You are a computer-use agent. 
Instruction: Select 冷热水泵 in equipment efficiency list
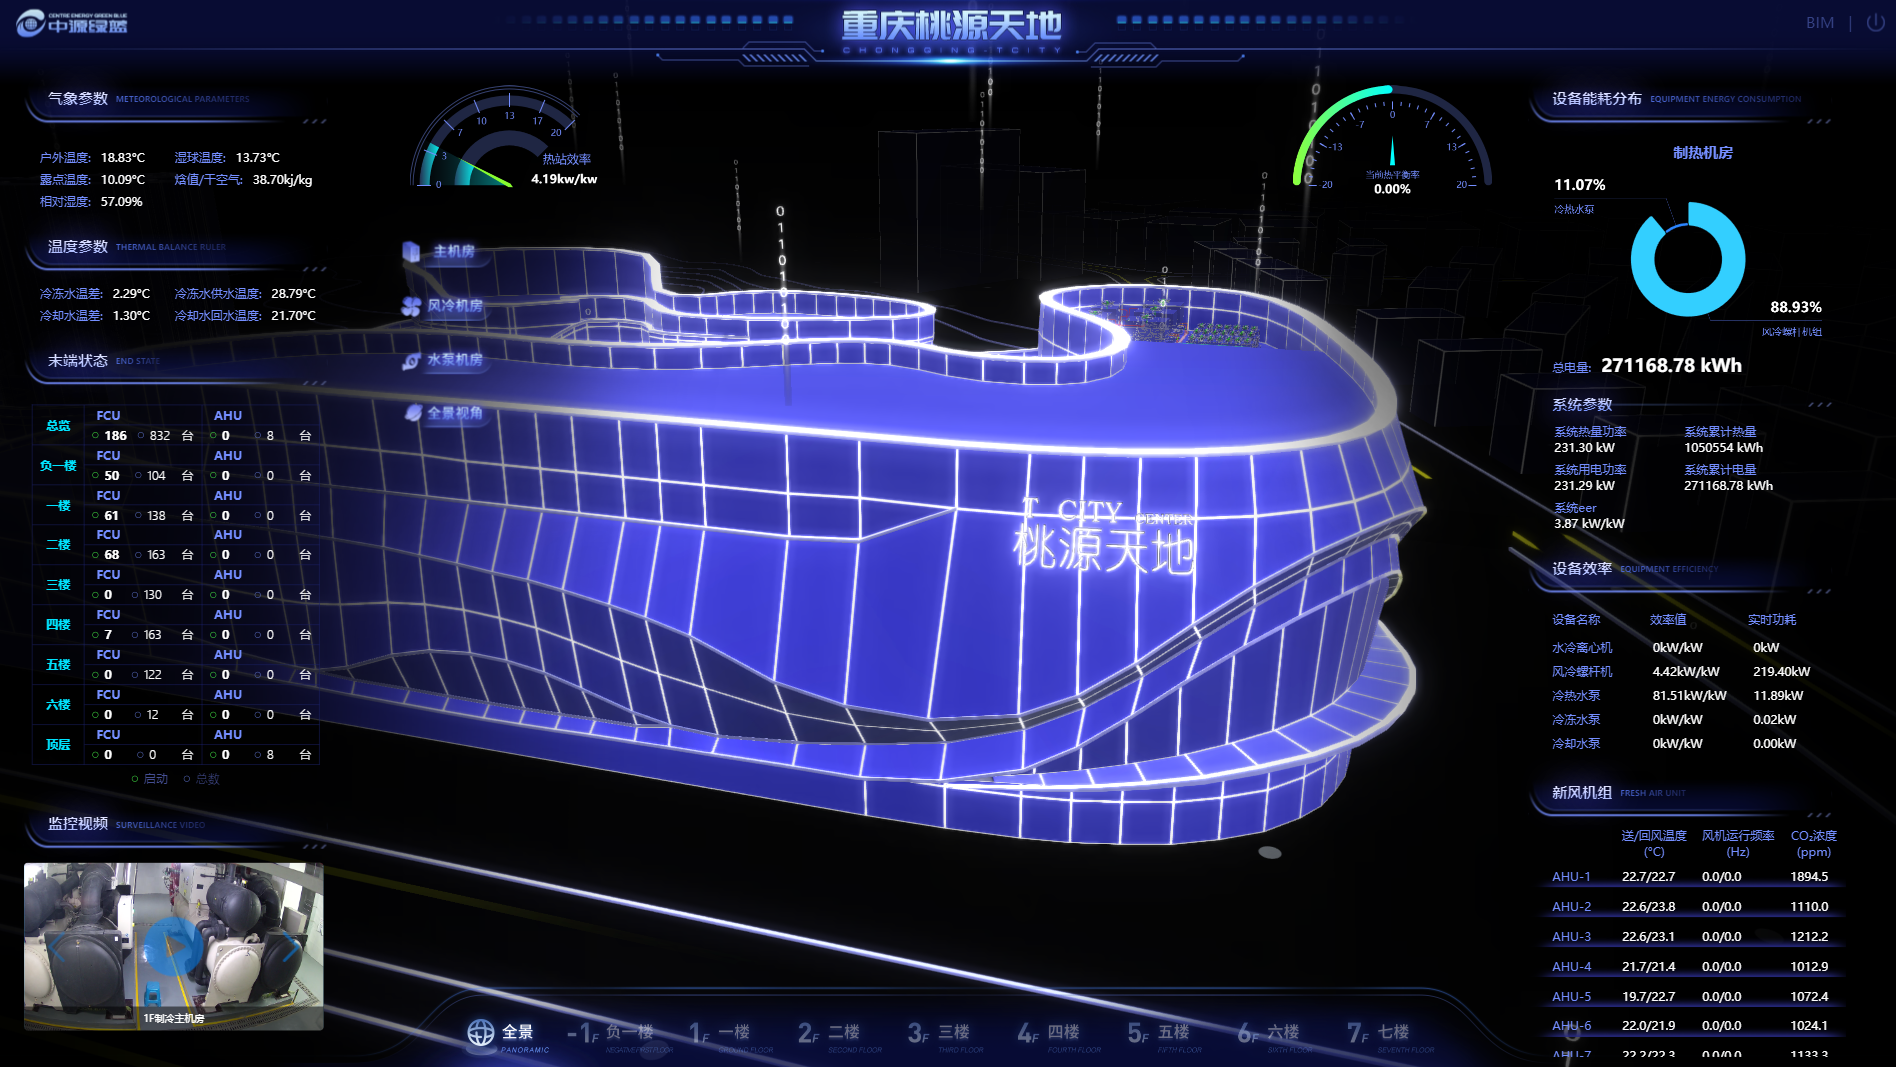(x=1576, y=696)
